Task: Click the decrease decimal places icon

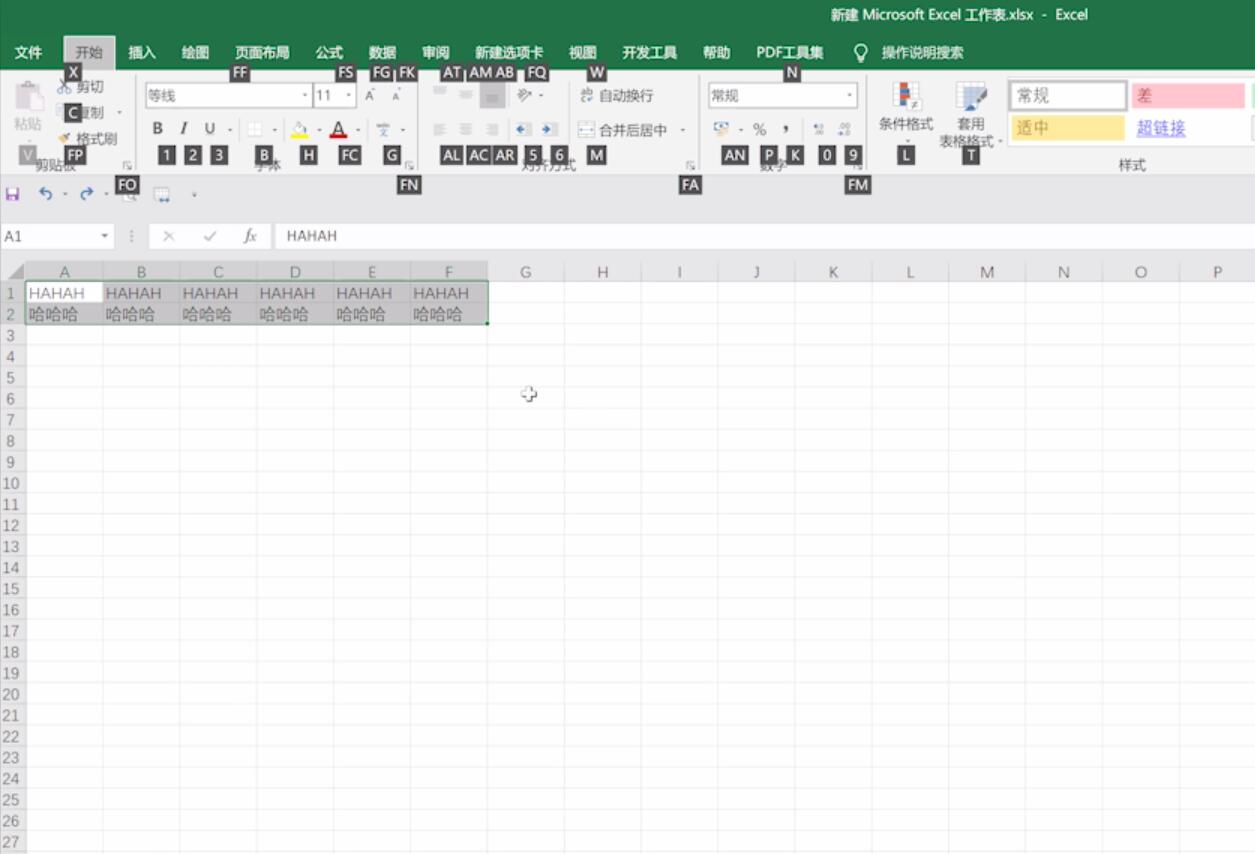Action: pyautogui.click(x=845, y=129)
